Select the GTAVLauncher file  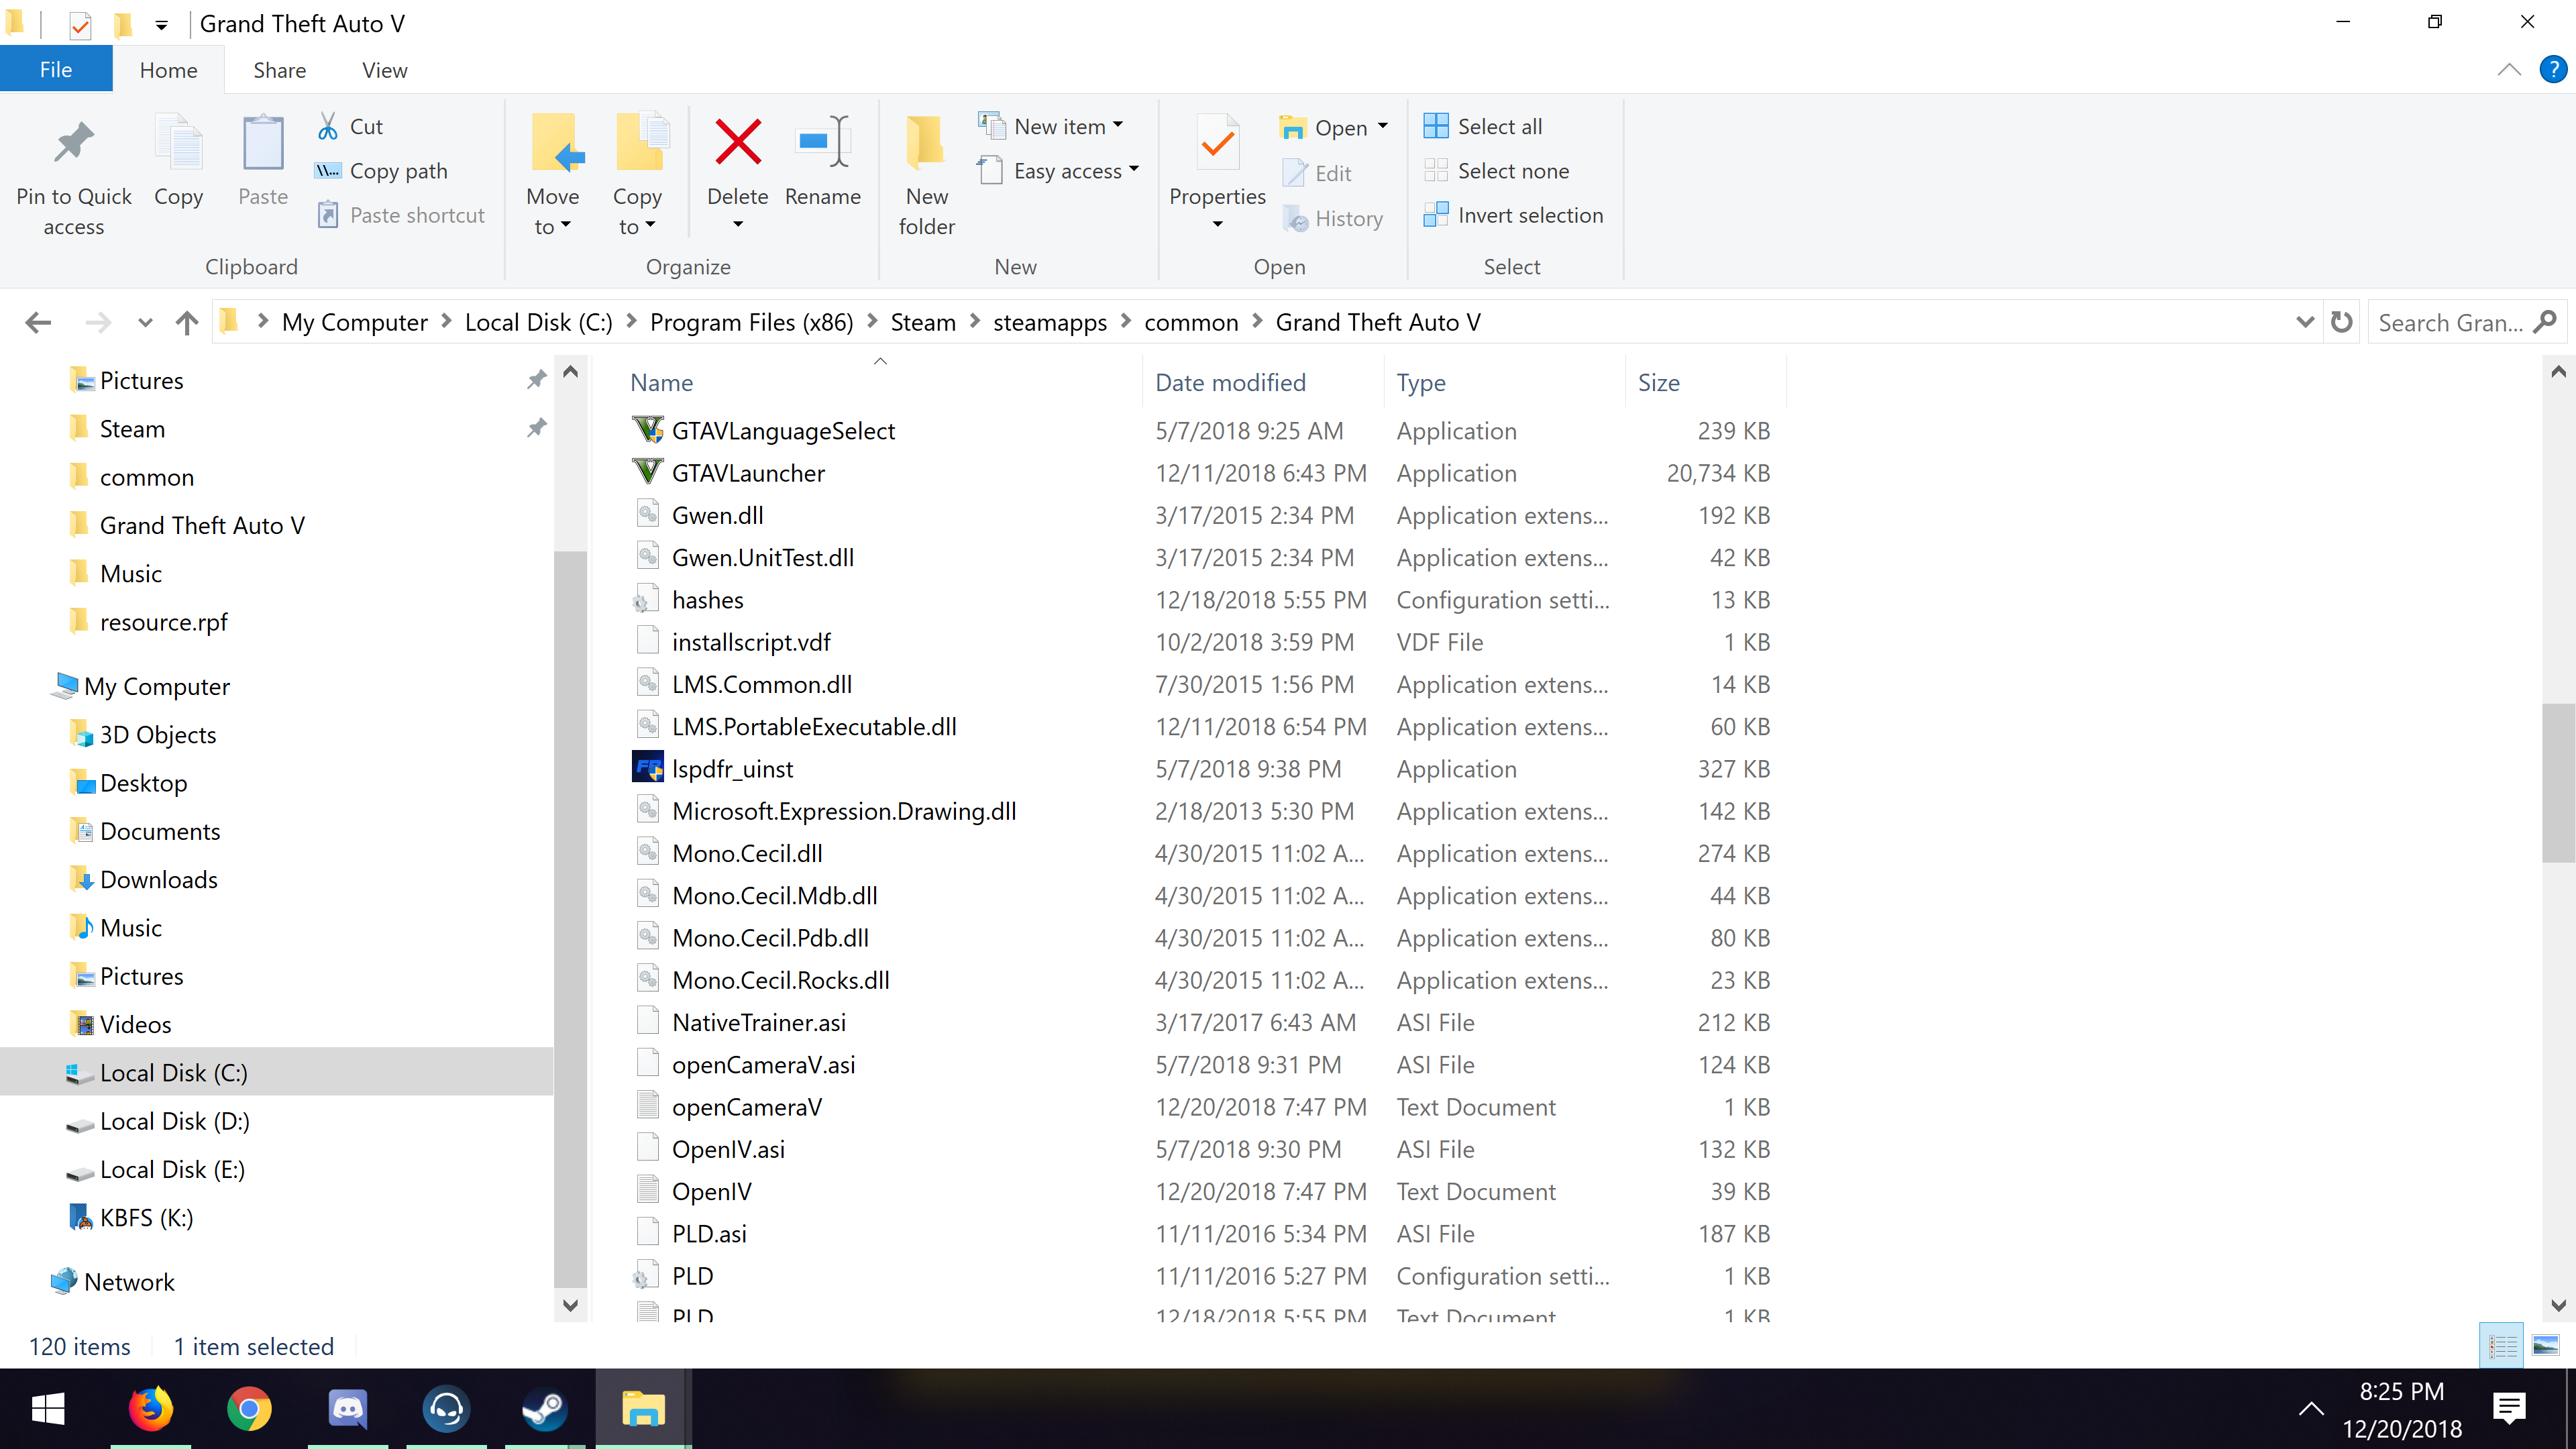coord(747,473)
